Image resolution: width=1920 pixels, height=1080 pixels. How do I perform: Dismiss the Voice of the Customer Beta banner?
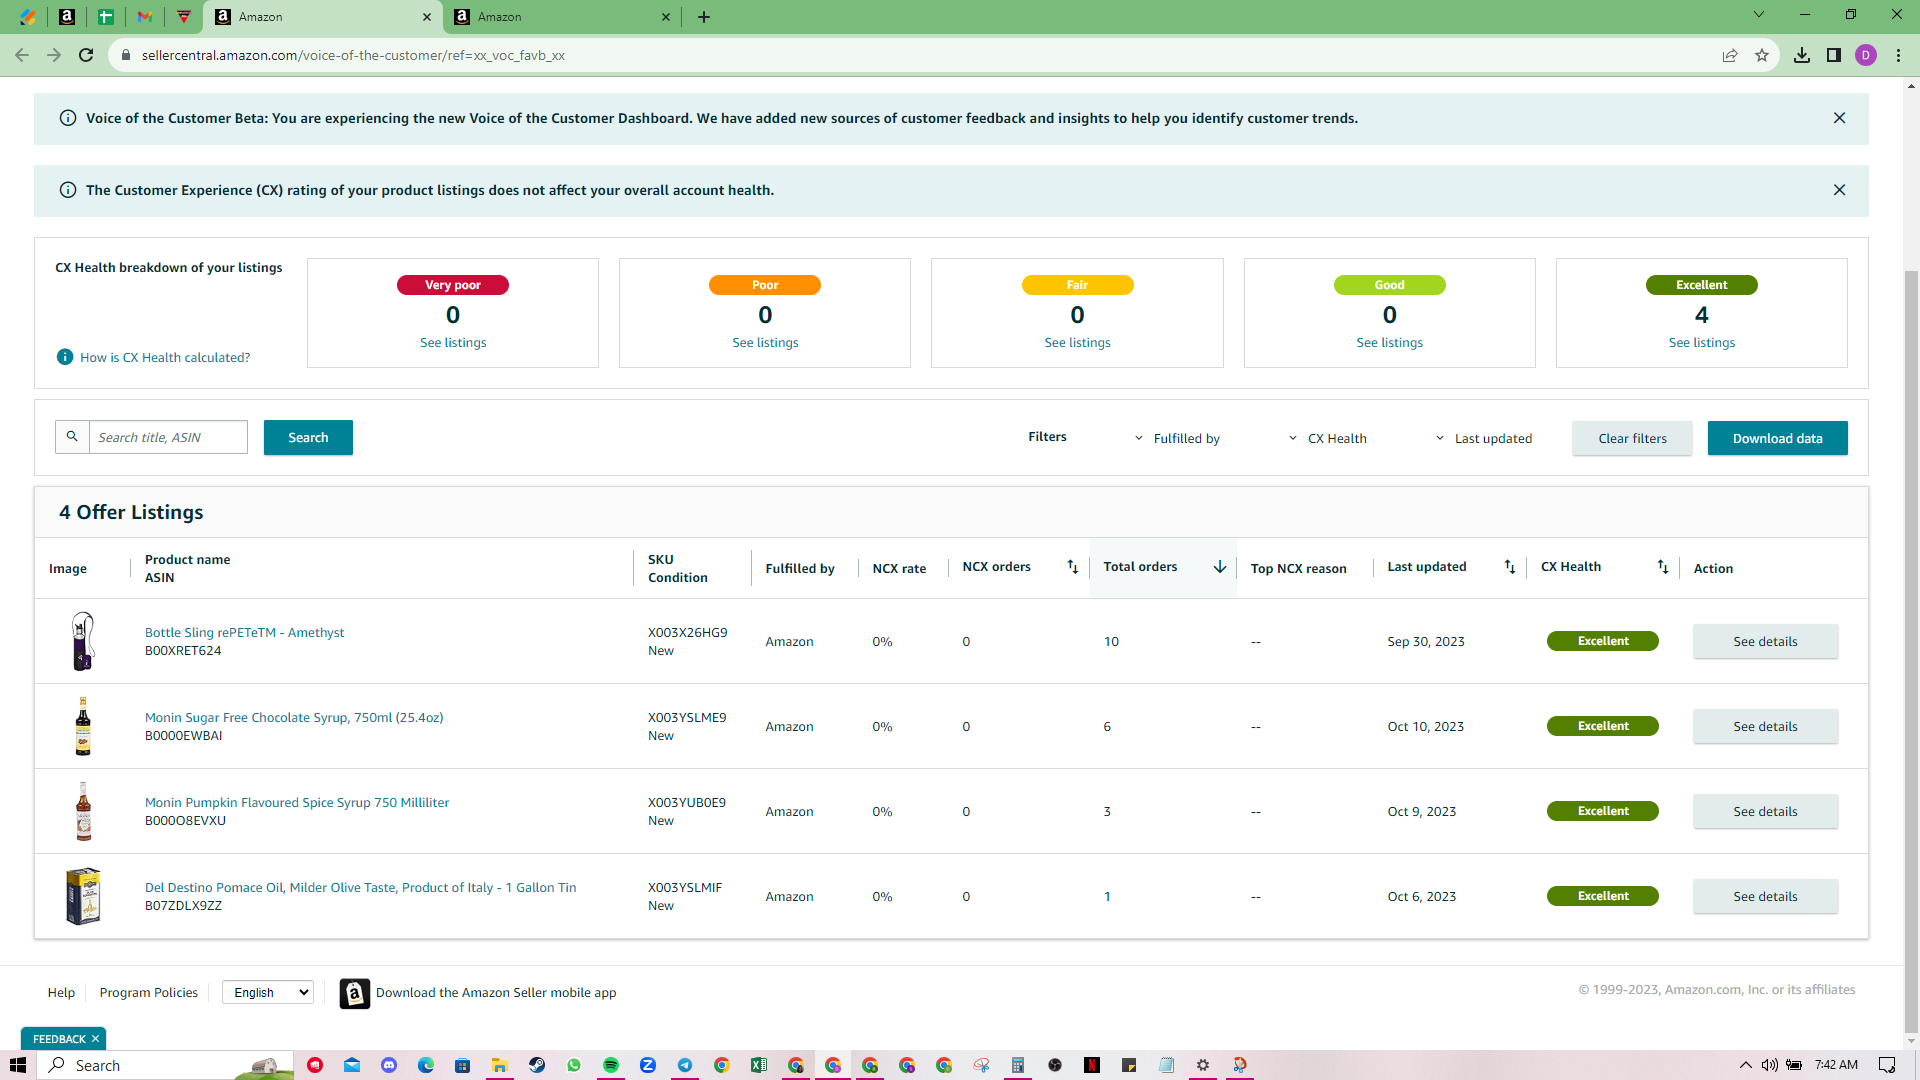tap(1839, 118)
